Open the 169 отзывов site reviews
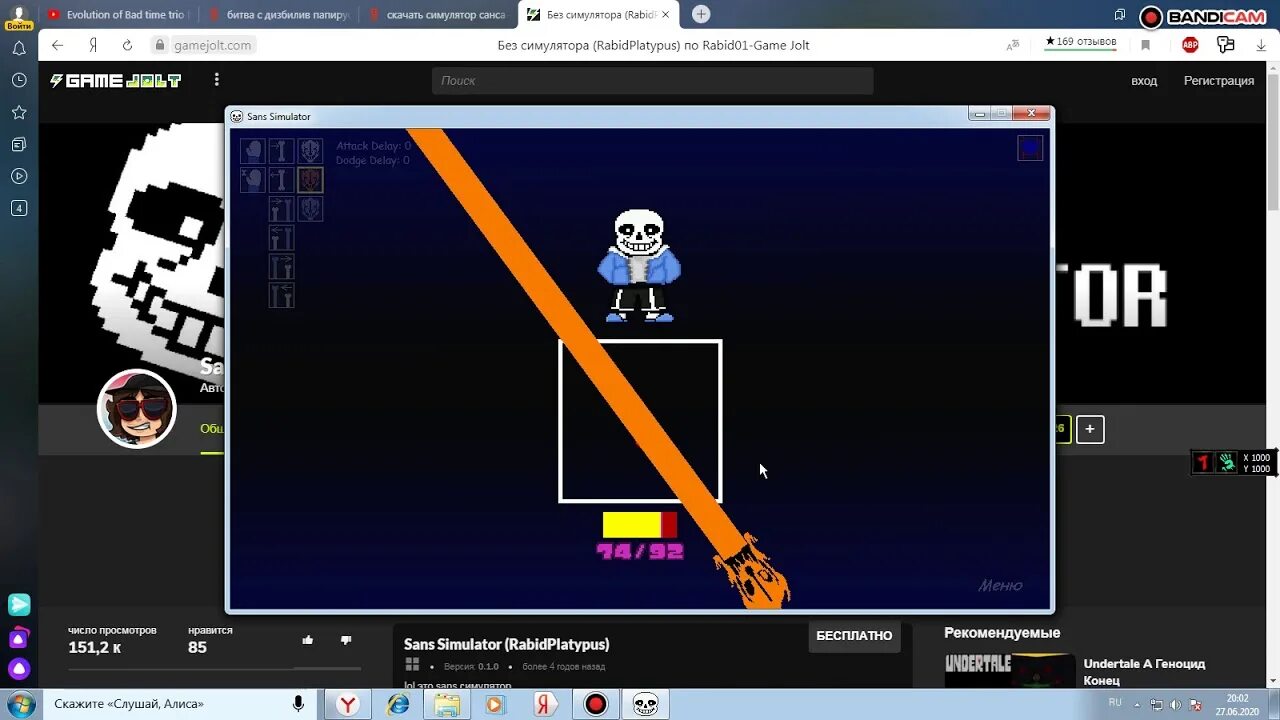The height and width of the screenshot is (720, 1280). [x=1080, y=42]
